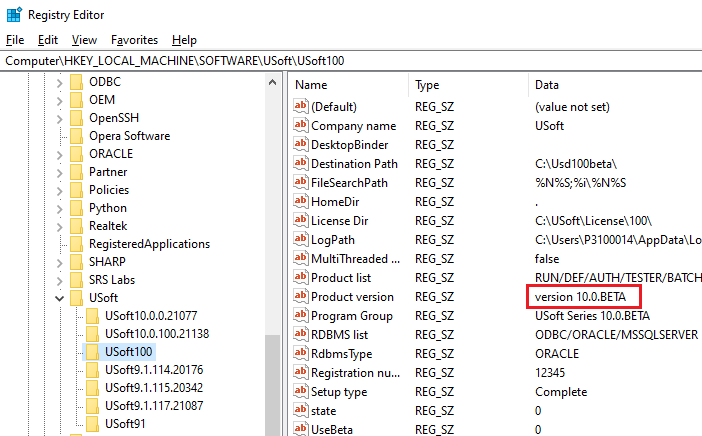Screen dimensions: 702x436
Task: Open the Favorites menu
Action: pos(134,40)
